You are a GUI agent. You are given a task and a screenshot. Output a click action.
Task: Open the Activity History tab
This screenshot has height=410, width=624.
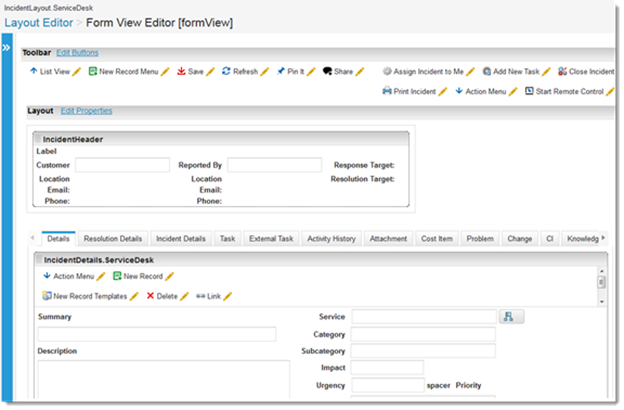pos(331,239)
